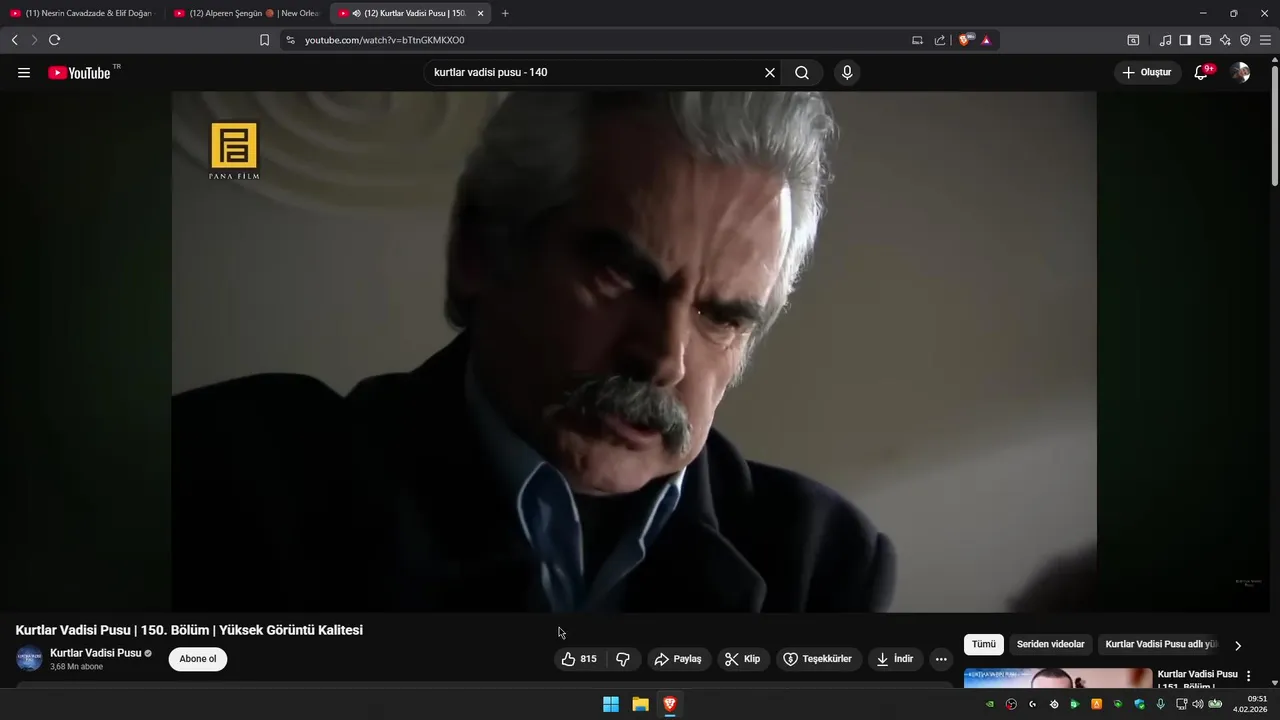Close the Kurtlar Vadisi Pusu browser tab
Viewport: 1280px width, 720px height.
tap(480, 13)
